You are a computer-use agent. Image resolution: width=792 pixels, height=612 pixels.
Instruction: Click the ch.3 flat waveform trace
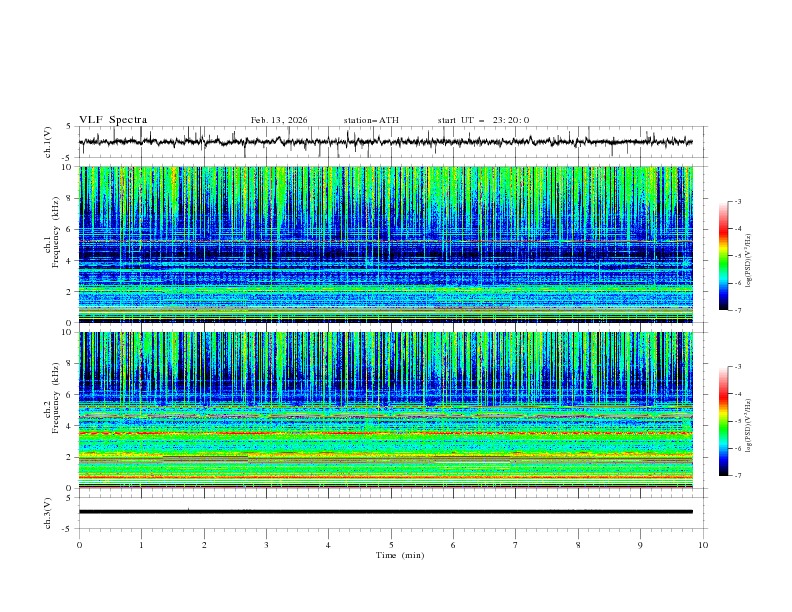click(385, 512)
